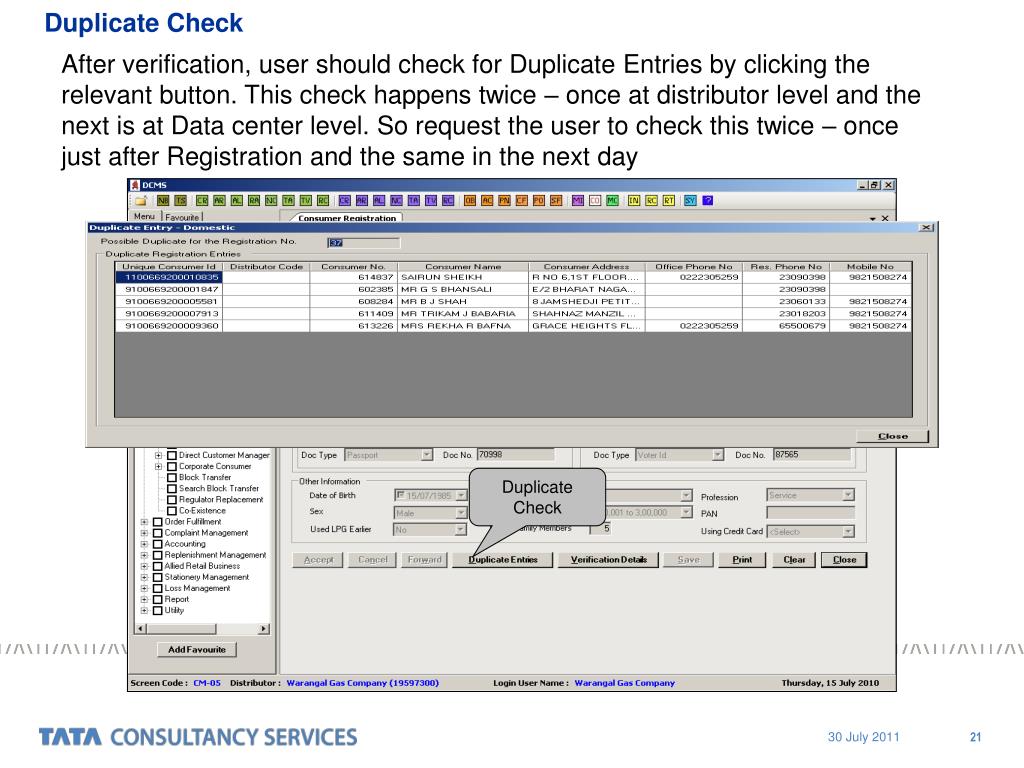Select the green NC toolbar icon
Image resolution: width=1024 pixels, height=768 pixels.
pos(271,200)
